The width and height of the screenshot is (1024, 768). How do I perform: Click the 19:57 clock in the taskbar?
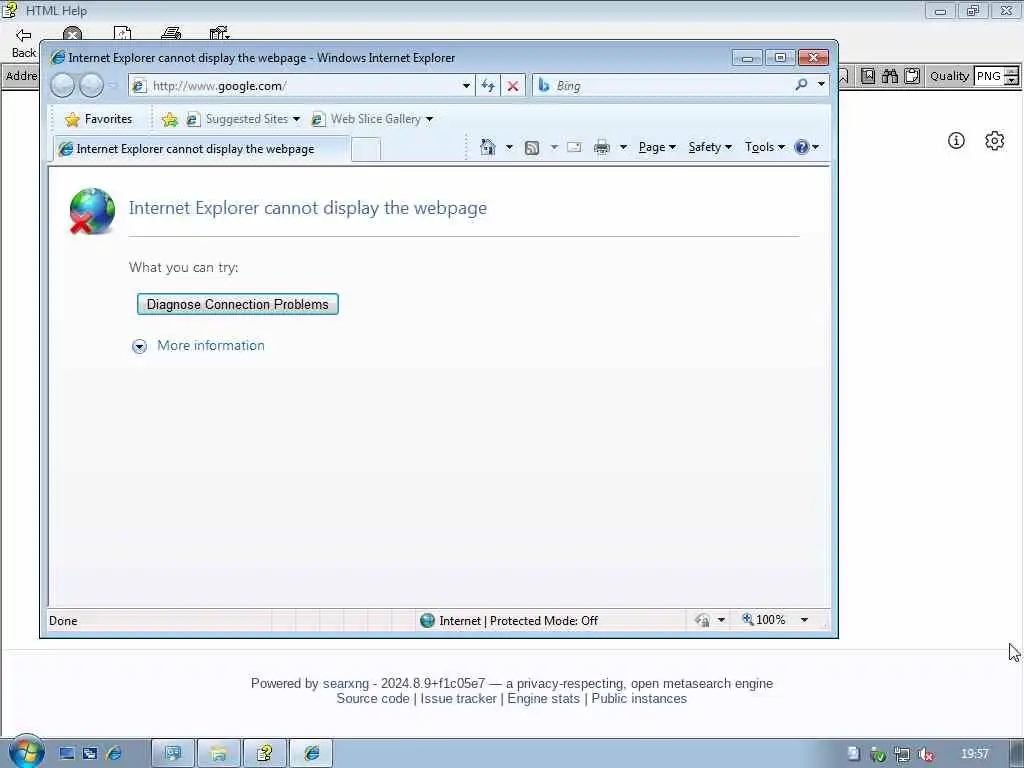pyautogui.click(x=974, y=754)
